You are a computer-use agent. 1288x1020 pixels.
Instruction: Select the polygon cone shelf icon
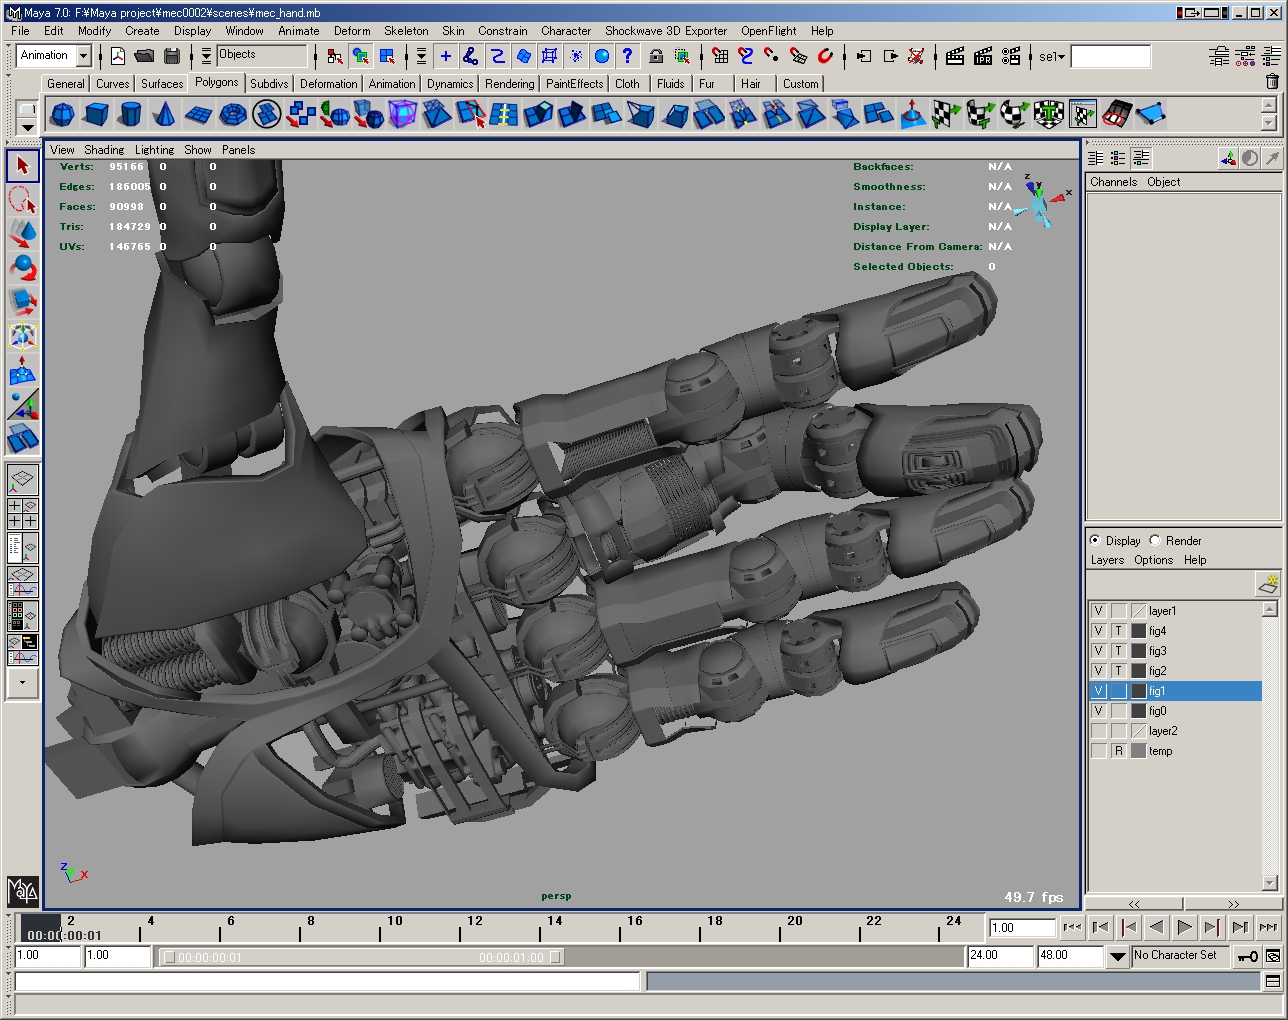pyautogui.click(x=164, y=115)
